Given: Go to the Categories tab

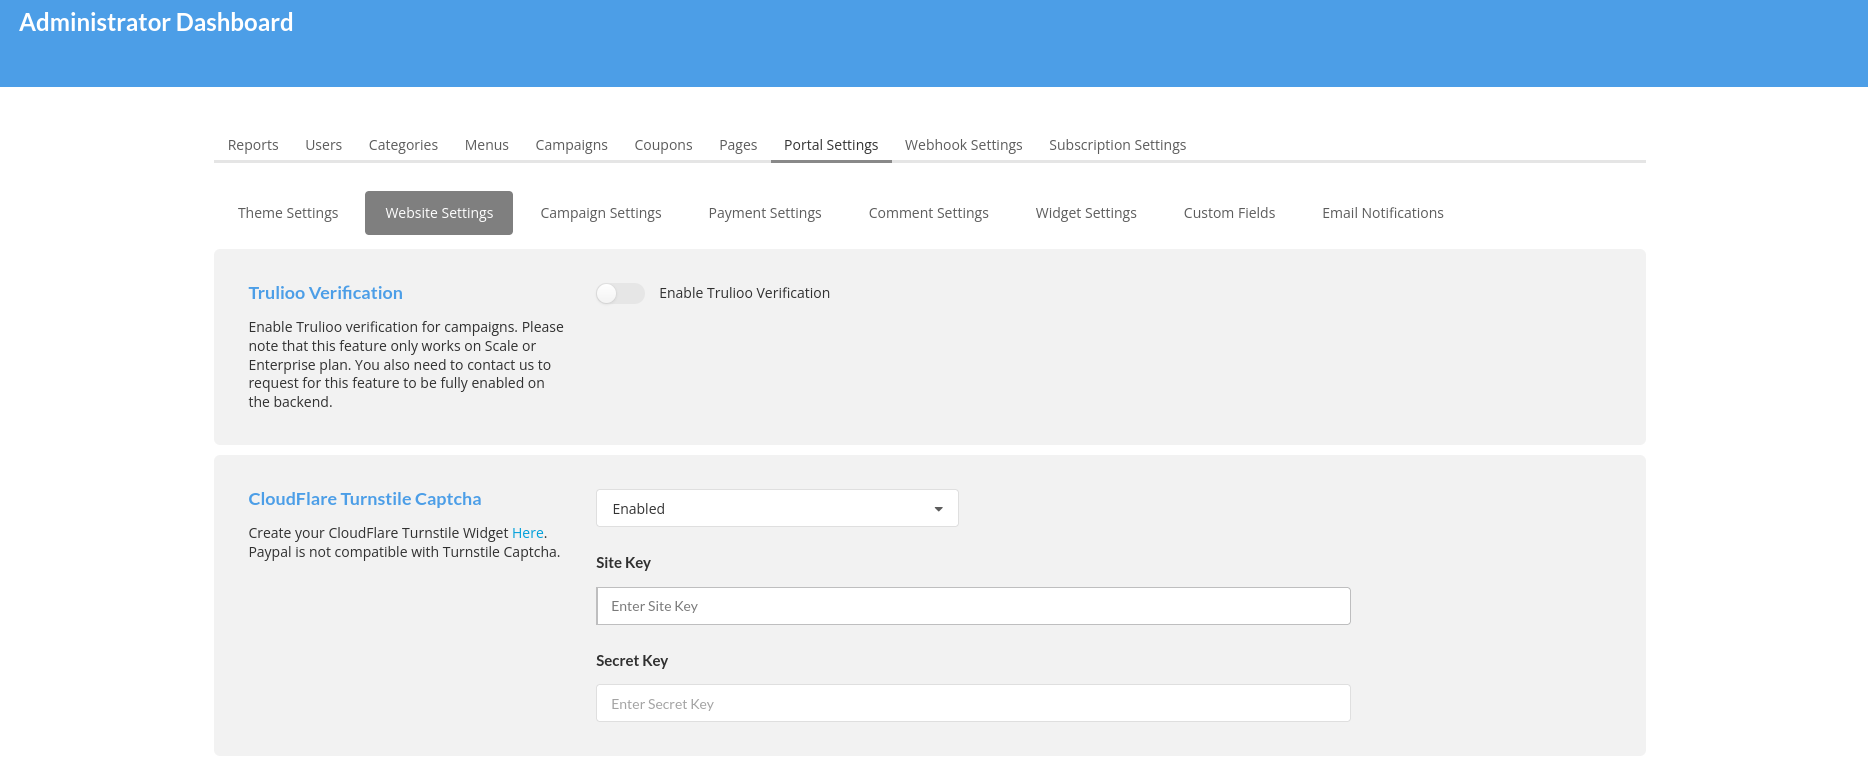Looking at the screenshot, I should [x=403, y=145].
